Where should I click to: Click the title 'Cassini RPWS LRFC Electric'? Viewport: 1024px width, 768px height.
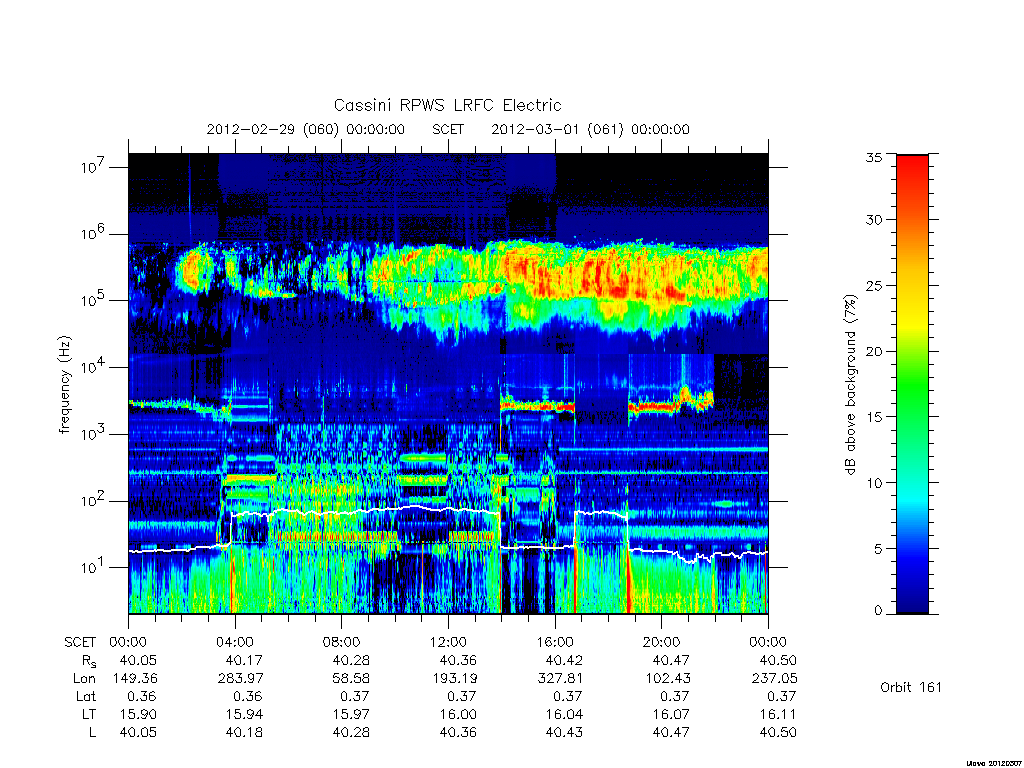click(447, 105)
